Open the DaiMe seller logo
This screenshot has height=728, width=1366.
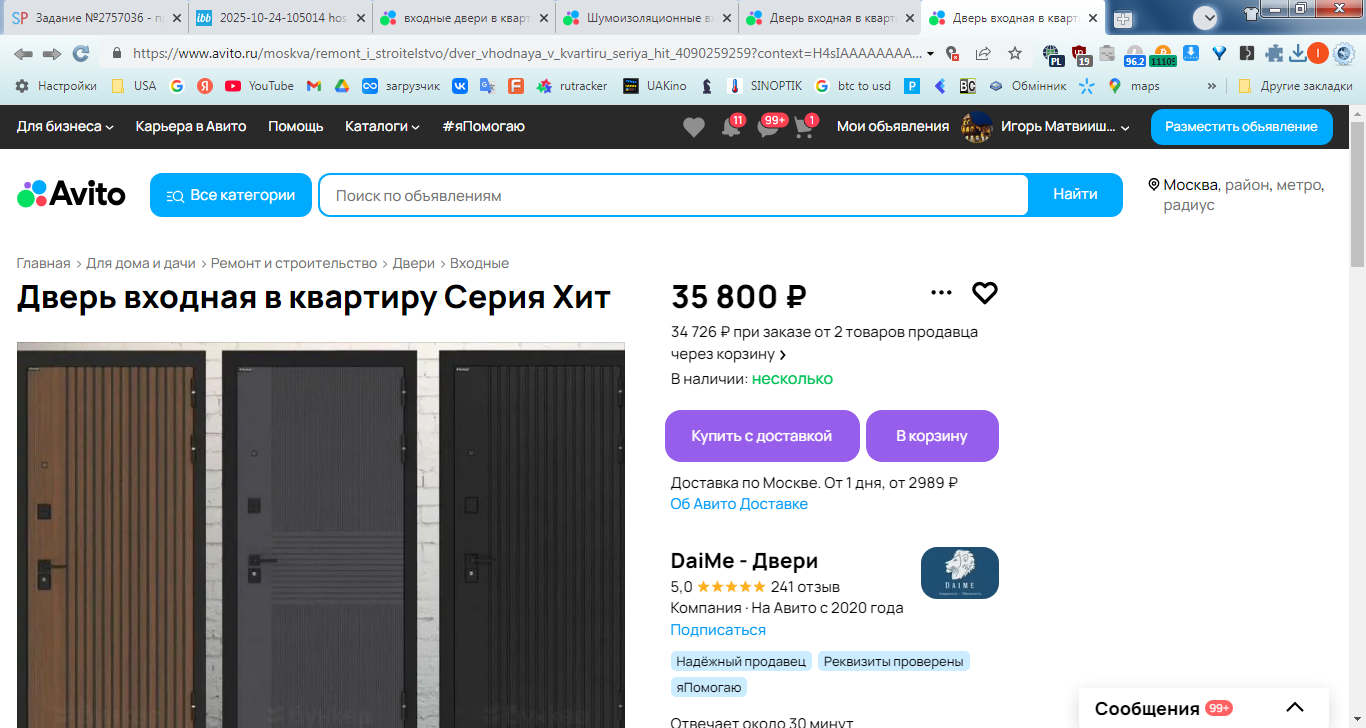point(960,573)
